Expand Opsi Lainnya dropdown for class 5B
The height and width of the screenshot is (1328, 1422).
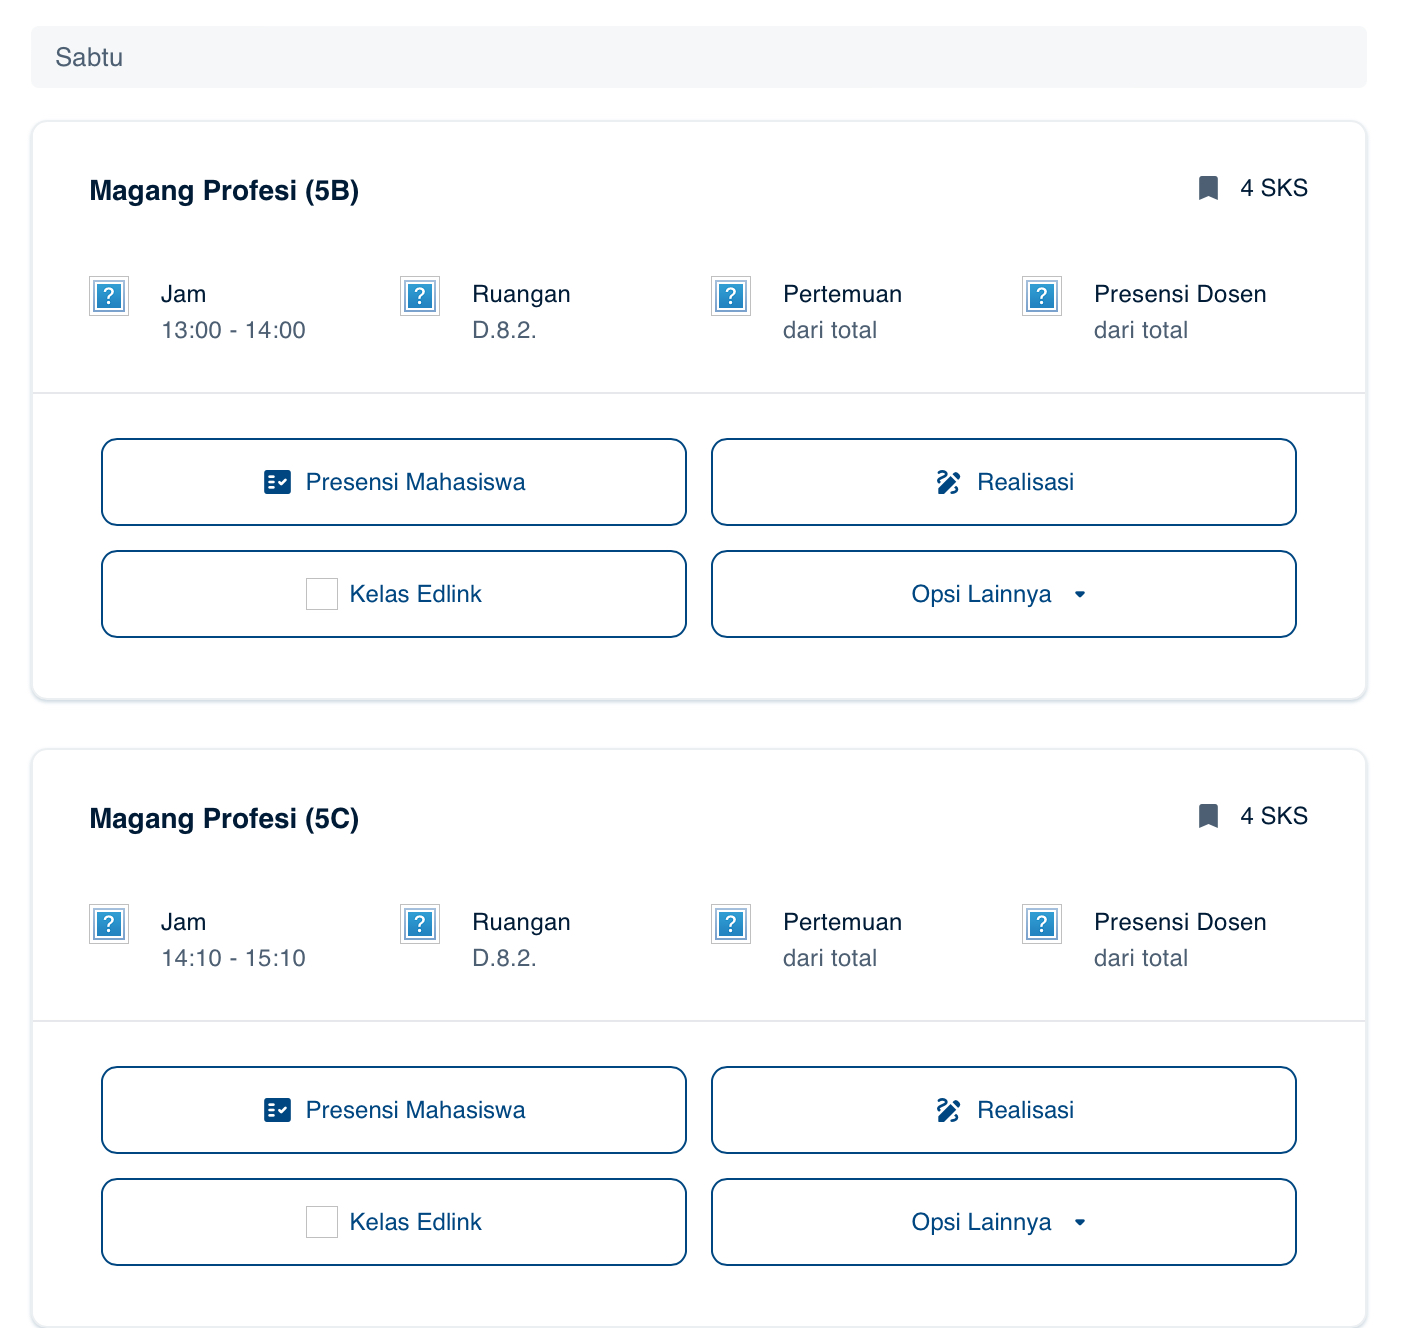click(x=1003, y=594)
